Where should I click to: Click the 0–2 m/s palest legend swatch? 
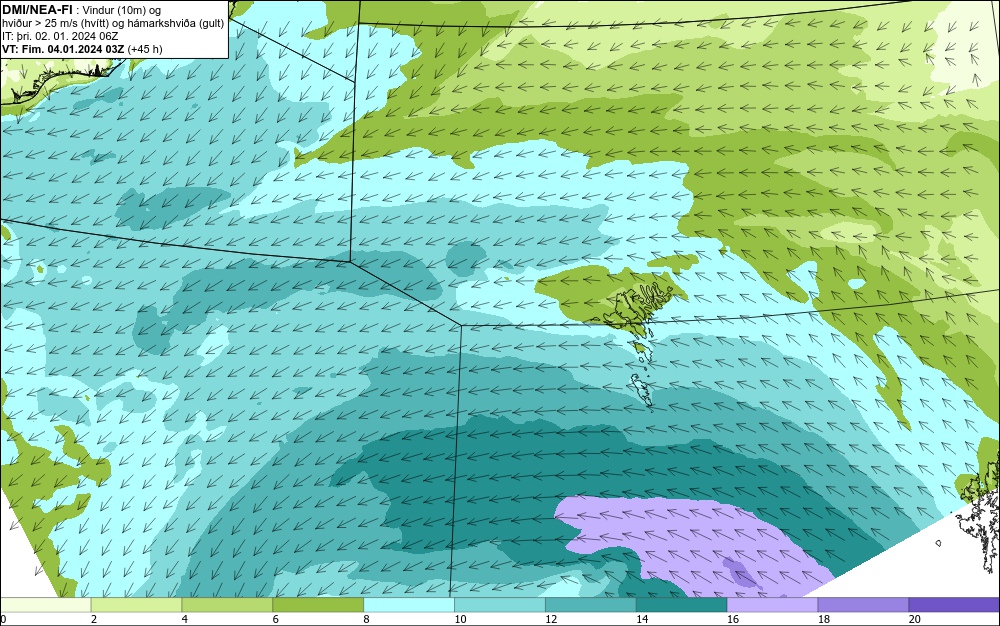(45, 605)
